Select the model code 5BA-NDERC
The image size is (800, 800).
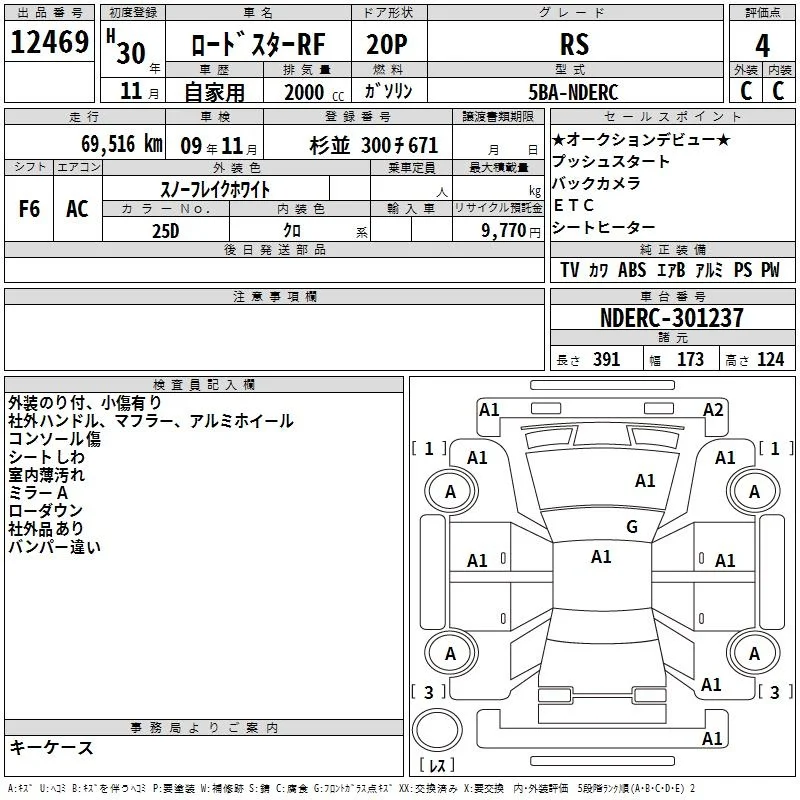(573, 92)
